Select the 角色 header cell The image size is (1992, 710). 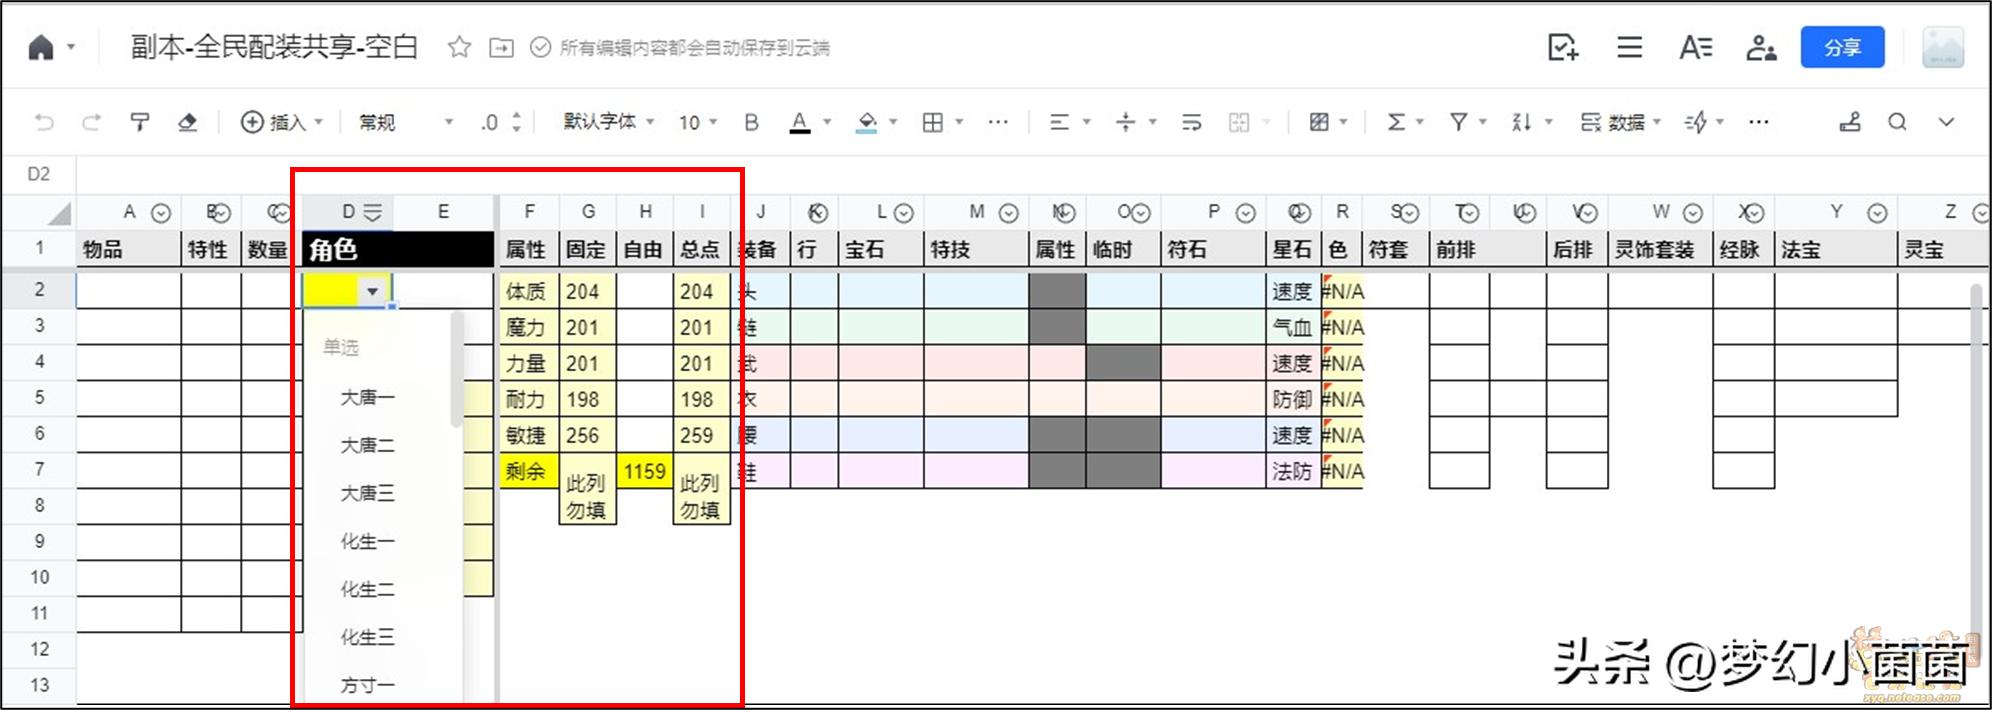398,249
